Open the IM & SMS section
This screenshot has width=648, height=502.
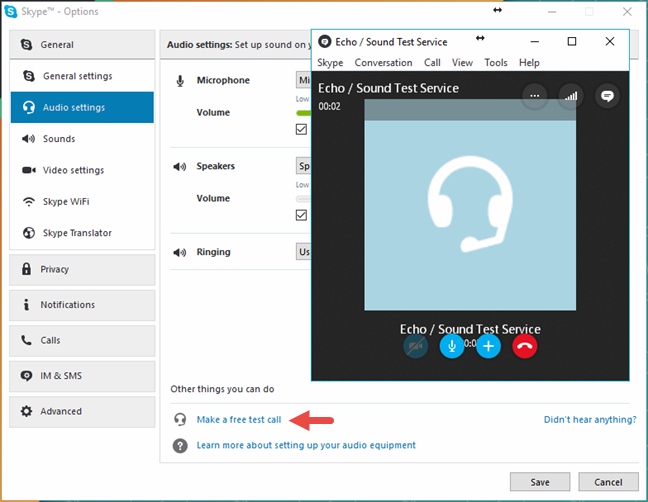82,376
